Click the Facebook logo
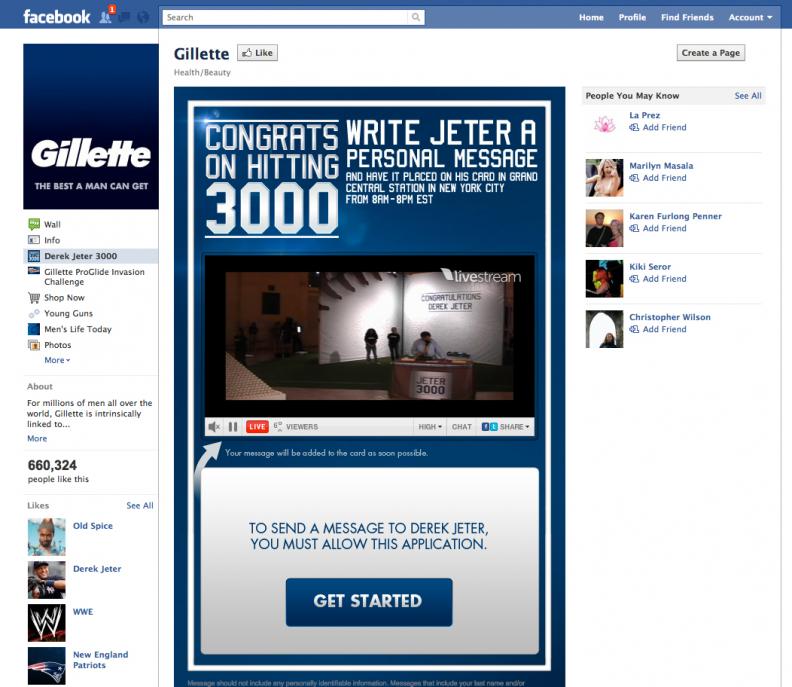The width and height of the screenshot is (792, 687). point(57,17)
